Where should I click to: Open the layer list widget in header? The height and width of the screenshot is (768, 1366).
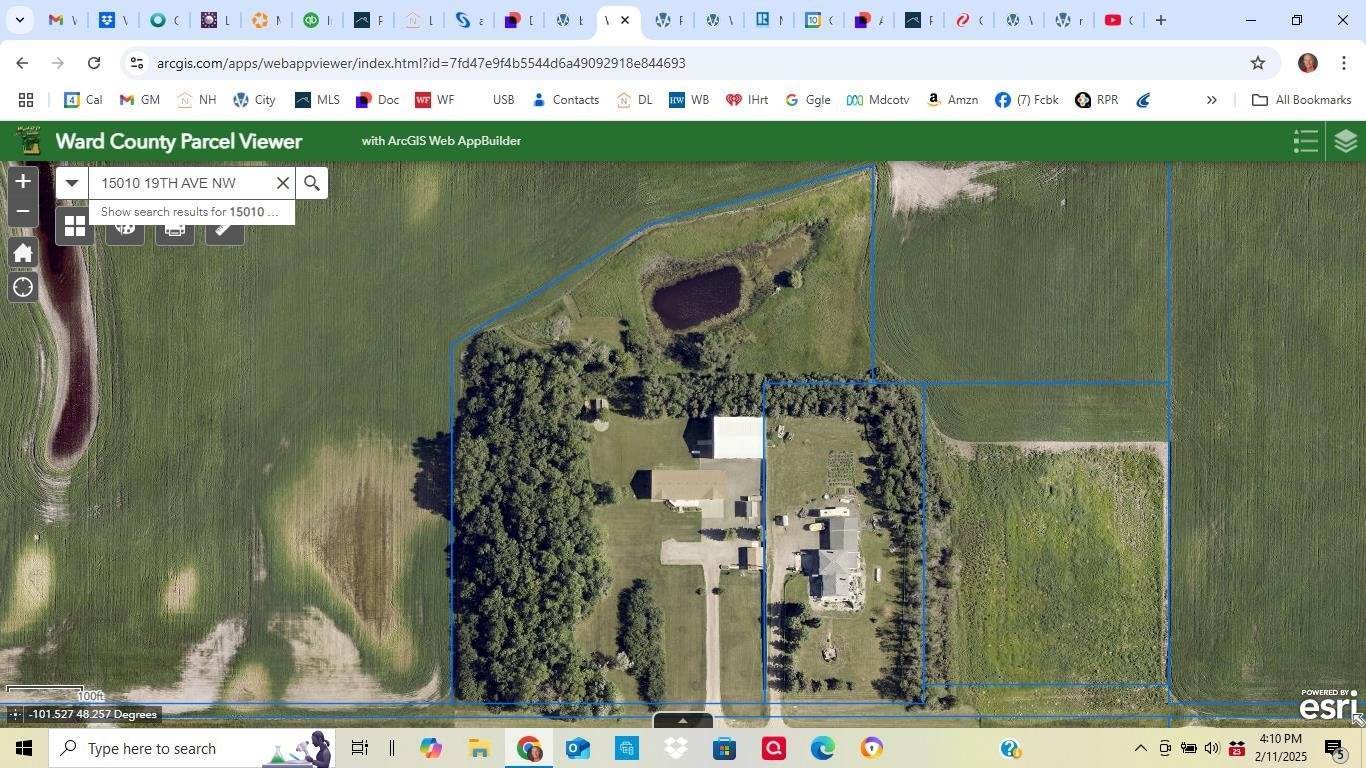1346,141
